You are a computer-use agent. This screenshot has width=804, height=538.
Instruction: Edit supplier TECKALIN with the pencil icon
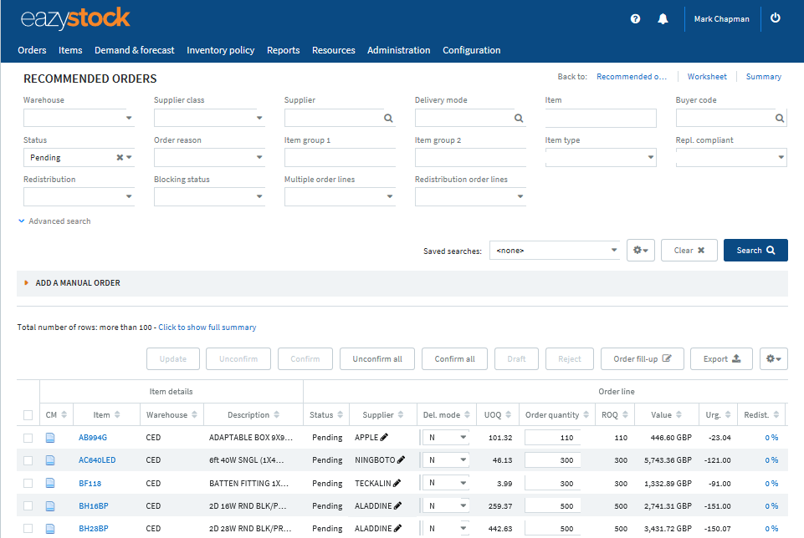coord(397,483)
